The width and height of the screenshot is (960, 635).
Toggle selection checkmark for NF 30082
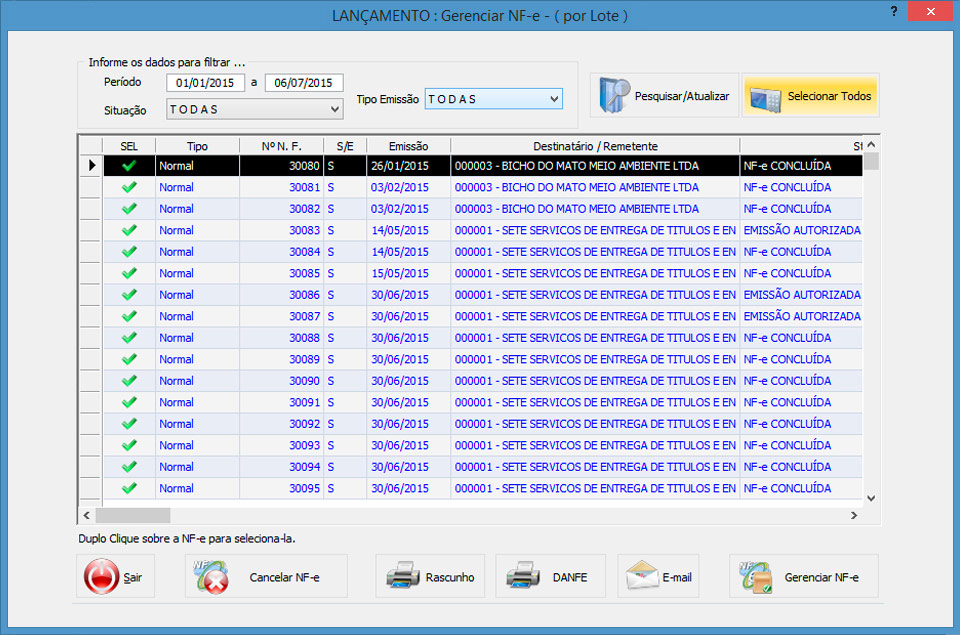[129, 209]
